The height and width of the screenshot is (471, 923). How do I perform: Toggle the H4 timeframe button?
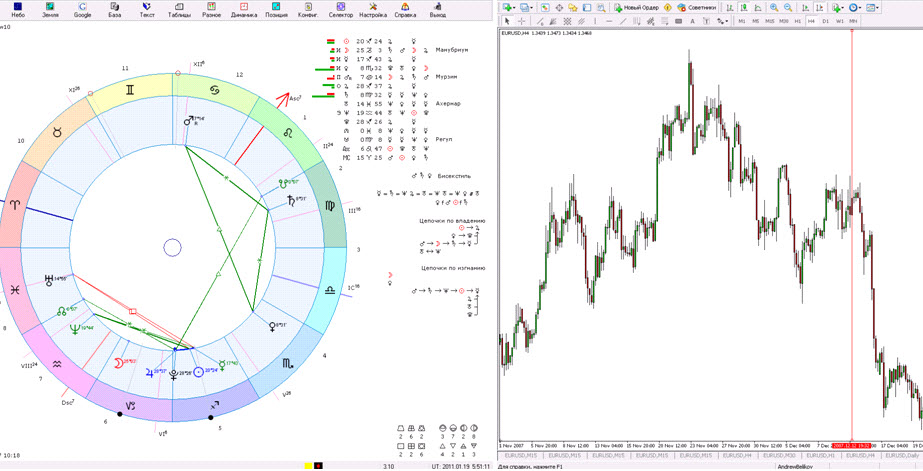click(812, 21)
